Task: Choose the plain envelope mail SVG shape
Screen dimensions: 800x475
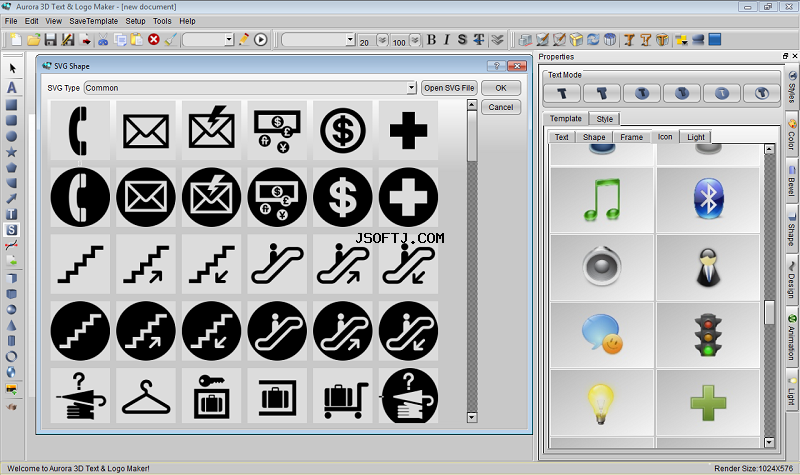Action: pyautogui.click(x=145, y=131)
